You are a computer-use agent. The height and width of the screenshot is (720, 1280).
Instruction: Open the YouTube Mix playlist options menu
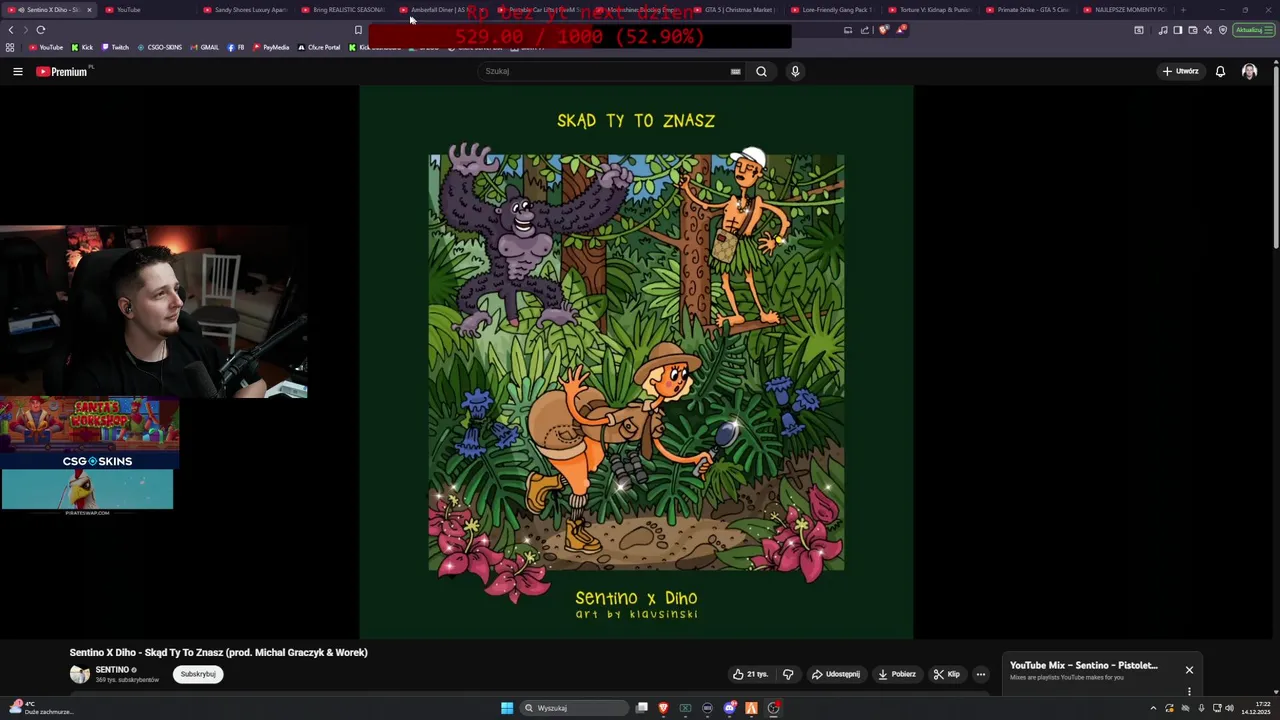click(1189, 691)
